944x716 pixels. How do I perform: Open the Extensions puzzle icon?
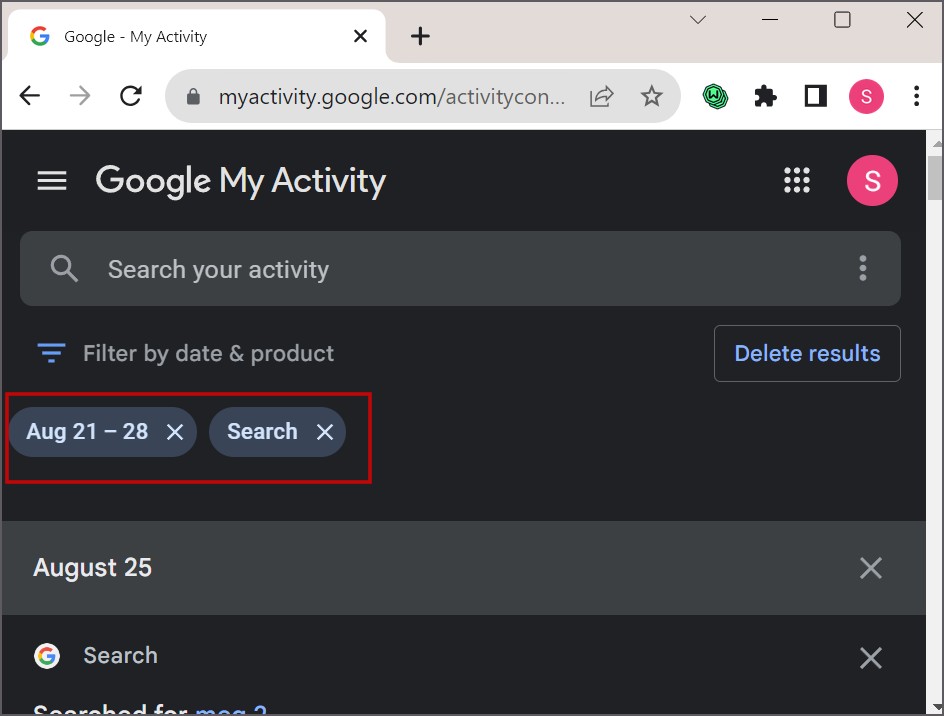coord(765,96)
